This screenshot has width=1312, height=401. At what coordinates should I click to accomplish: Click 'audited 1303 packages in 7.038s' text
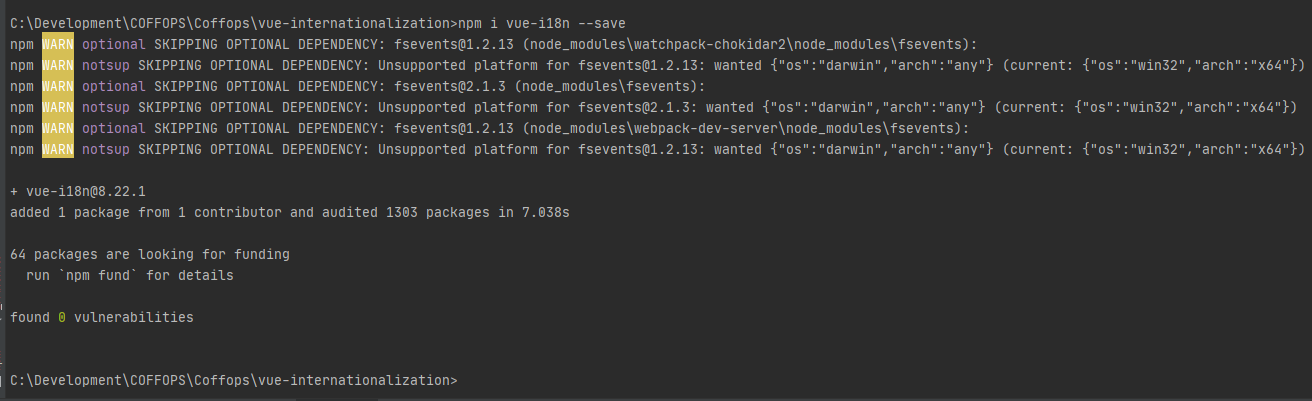pos(446,212)
